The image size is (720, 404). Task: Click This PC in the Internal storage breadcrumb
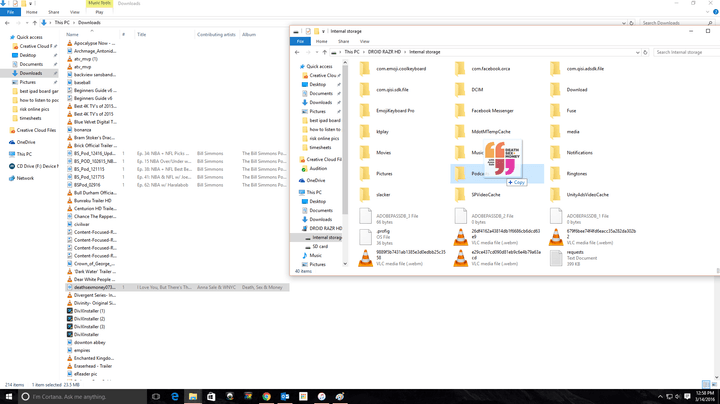352,52
